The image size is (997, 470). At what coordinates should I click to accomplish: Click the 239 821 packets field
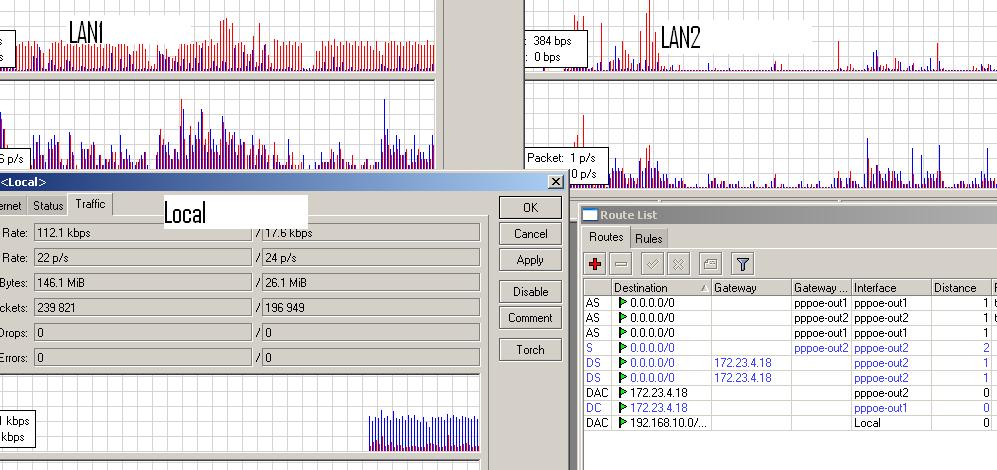coord(143,307)
